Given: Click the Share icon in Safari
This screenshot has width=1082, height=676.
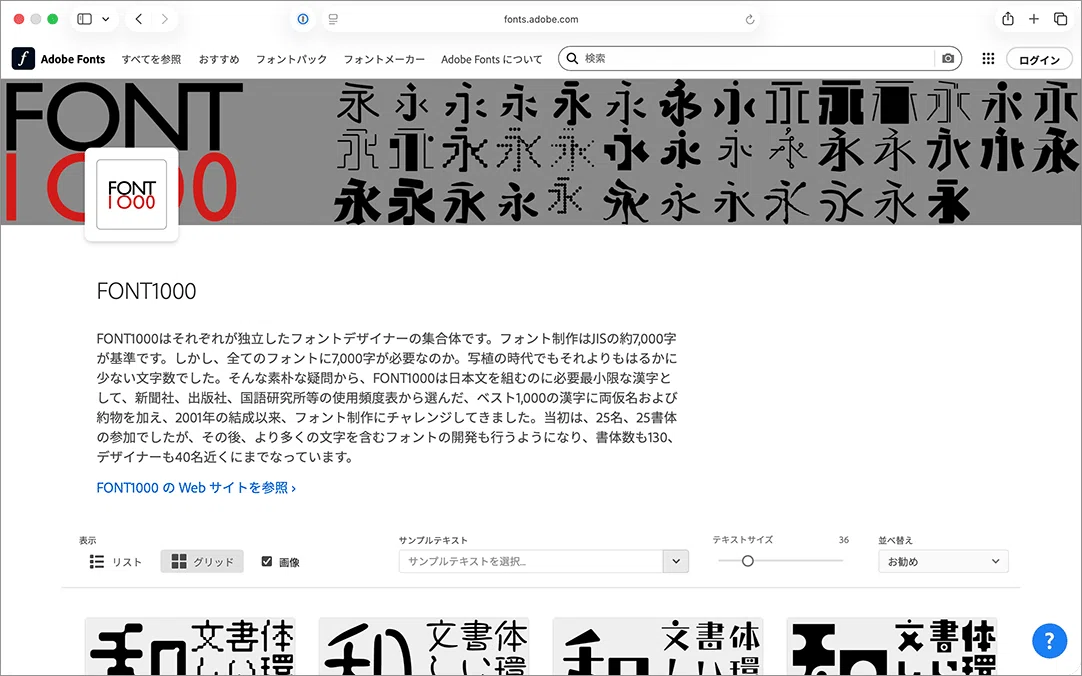Looking at the screenshot, I should [1008, 19].
